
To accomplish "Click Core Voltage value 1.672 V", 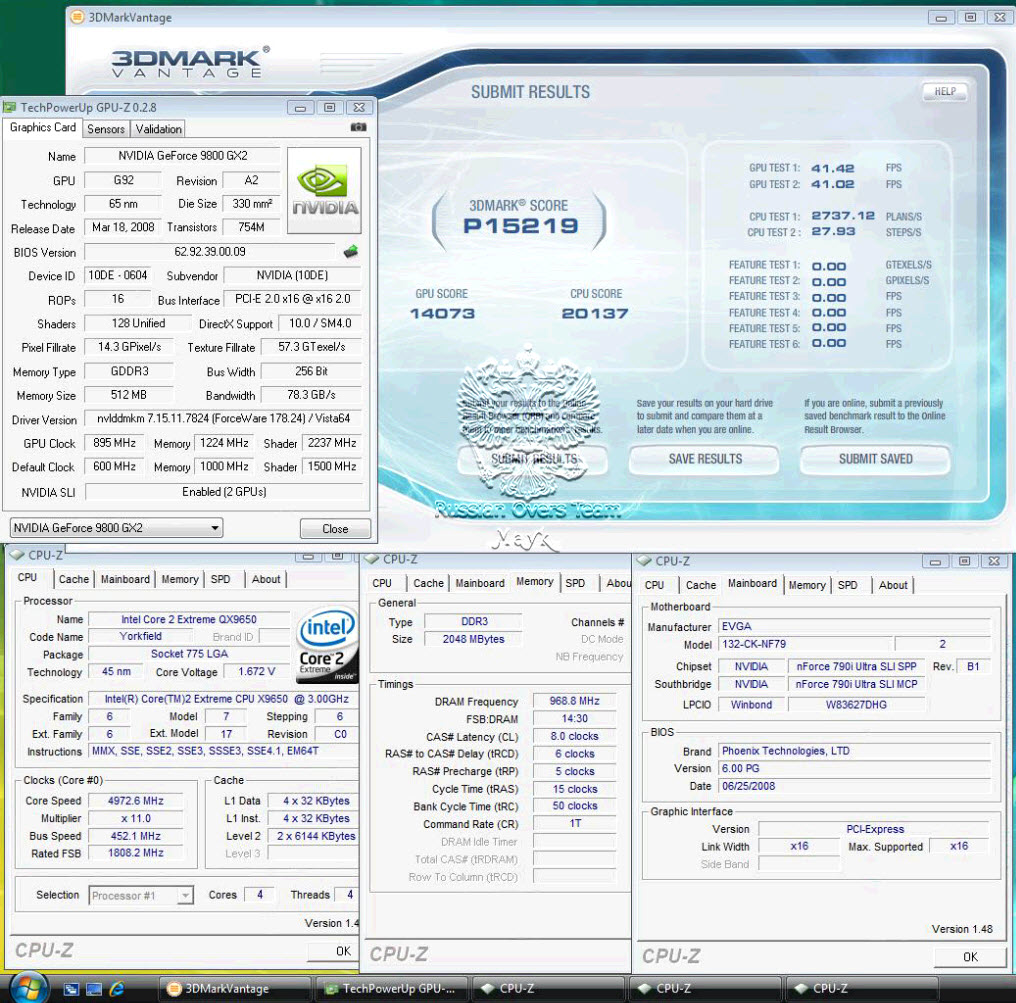I will coord(257,672).
